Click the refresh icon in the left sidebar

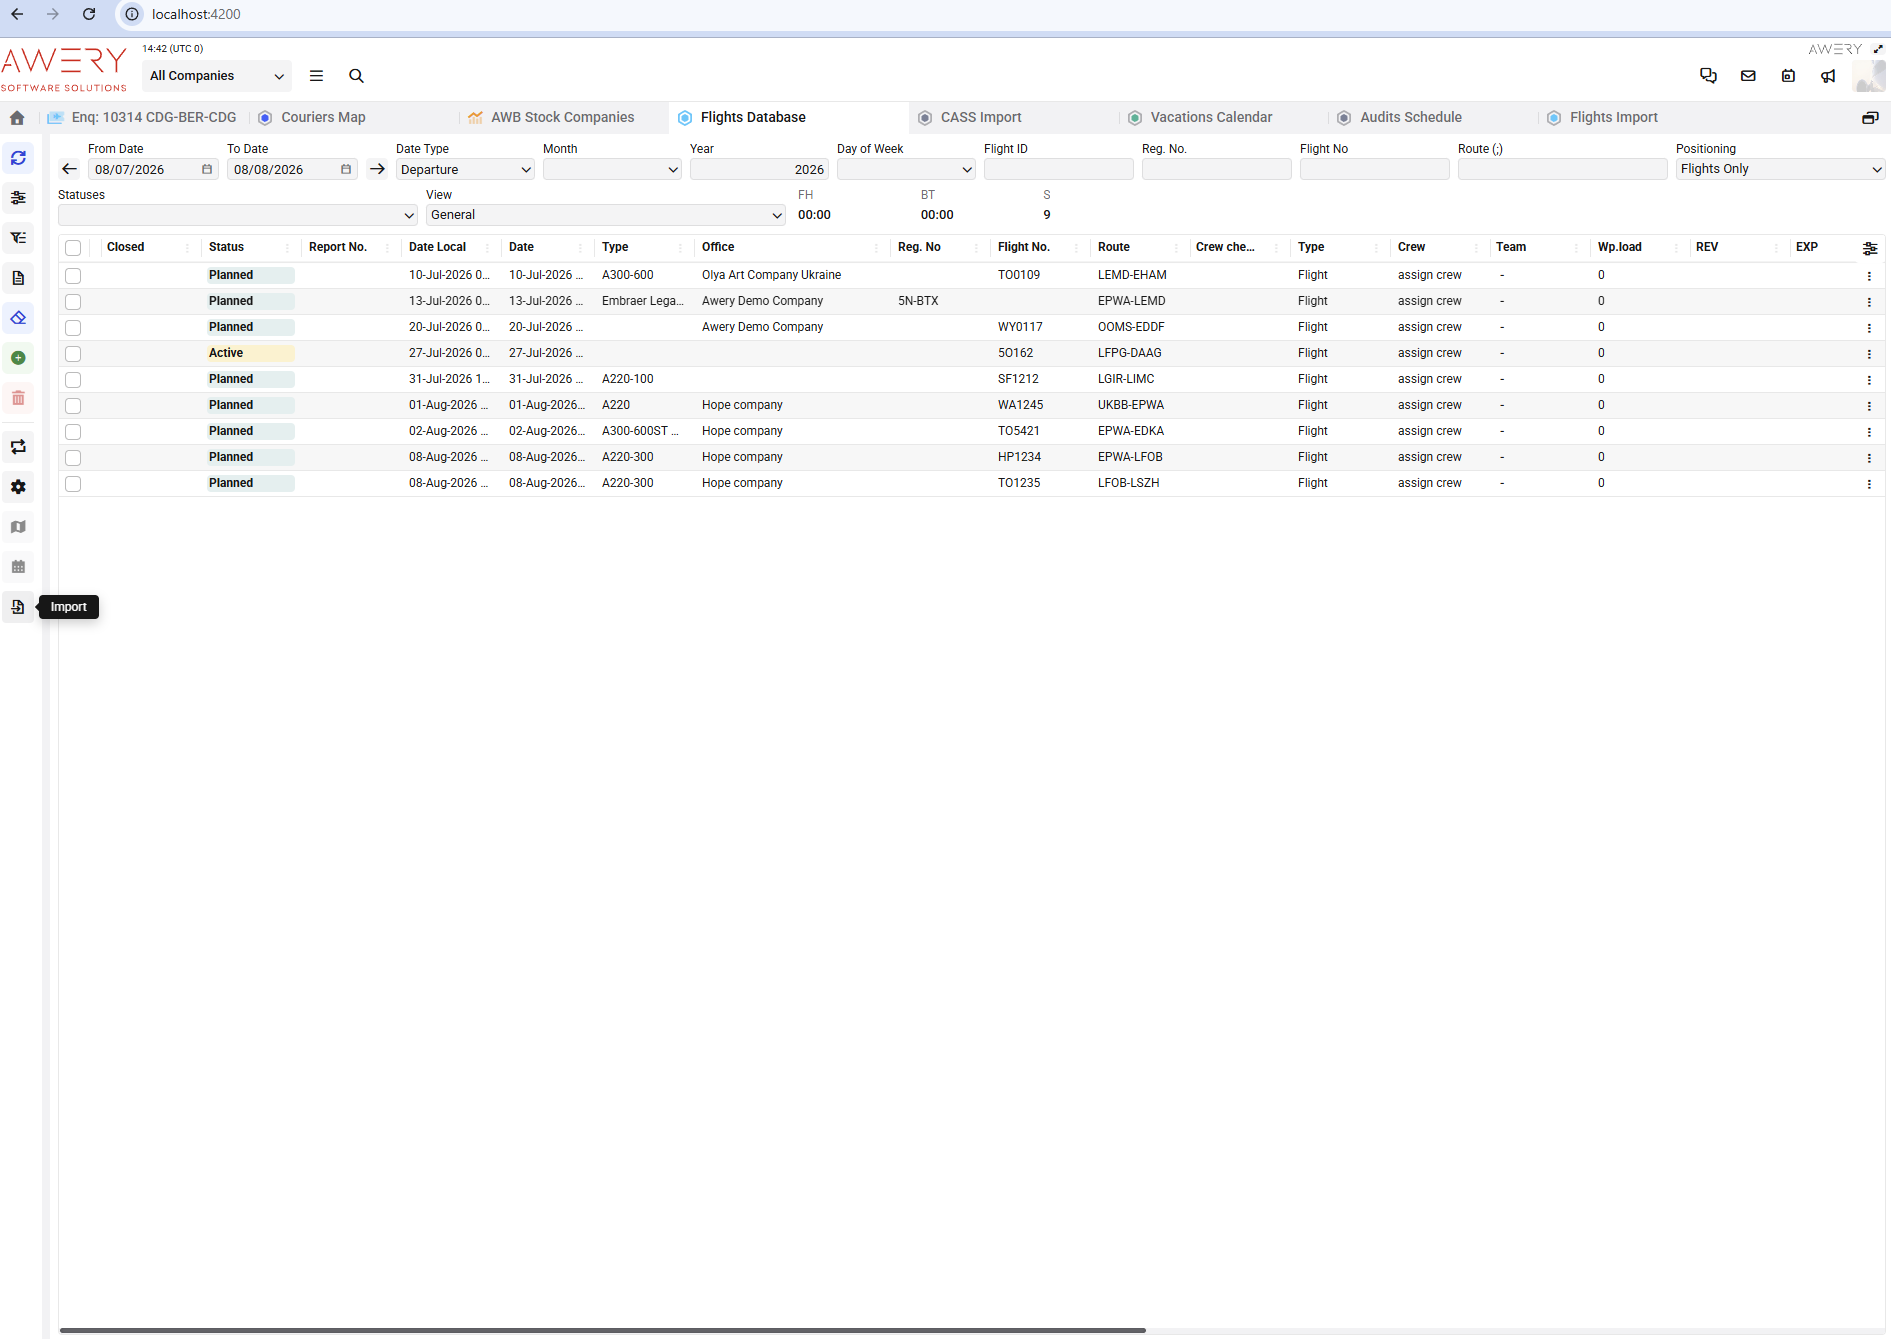(x=18, y=158)
